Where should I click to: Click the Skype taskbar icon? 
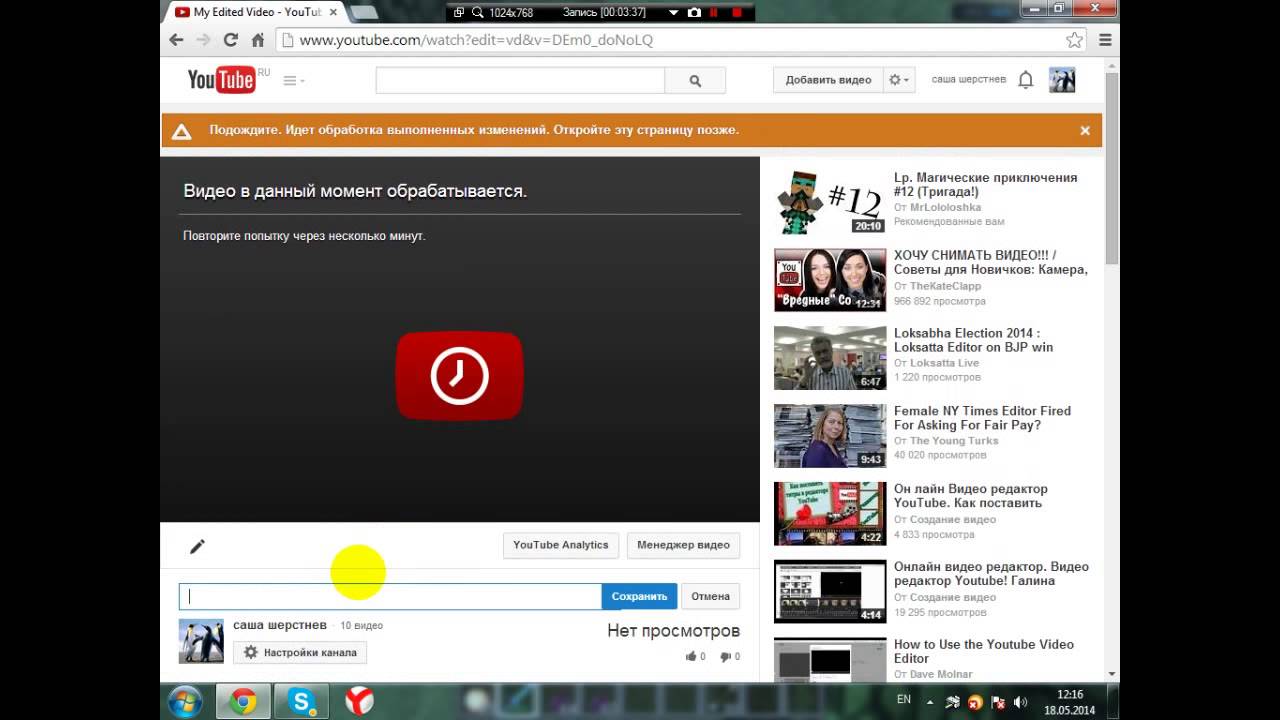pos(301,701)
